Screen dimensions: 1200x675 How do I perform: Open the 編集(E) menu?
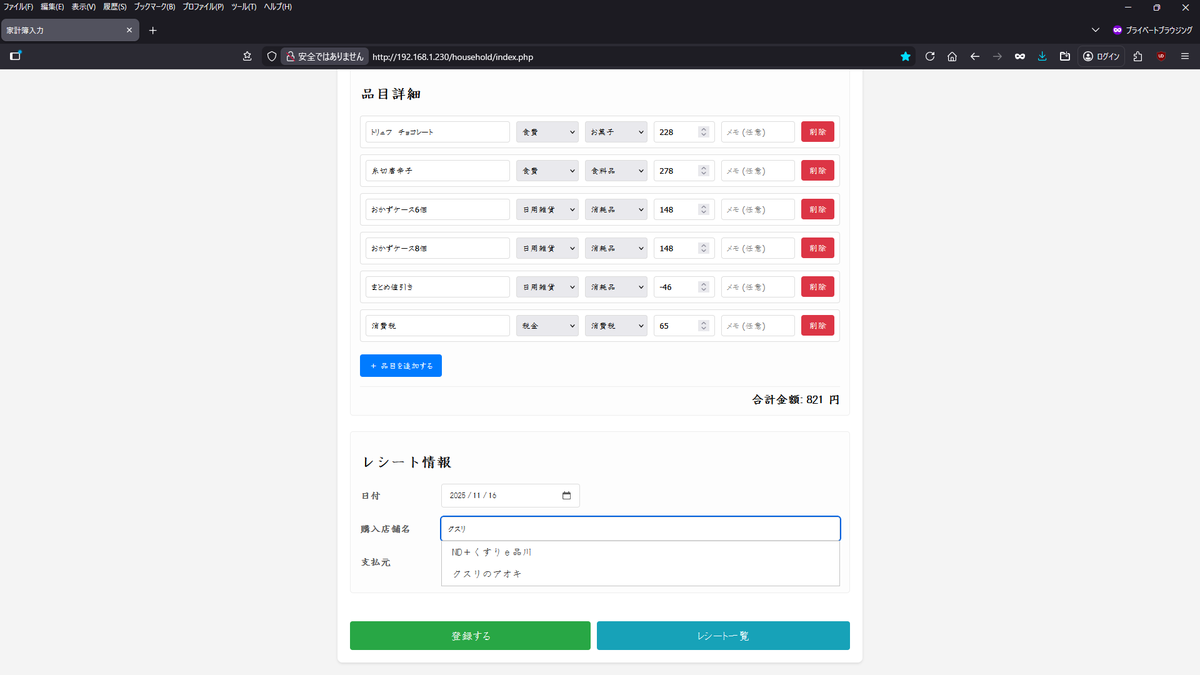coord(52,7)
